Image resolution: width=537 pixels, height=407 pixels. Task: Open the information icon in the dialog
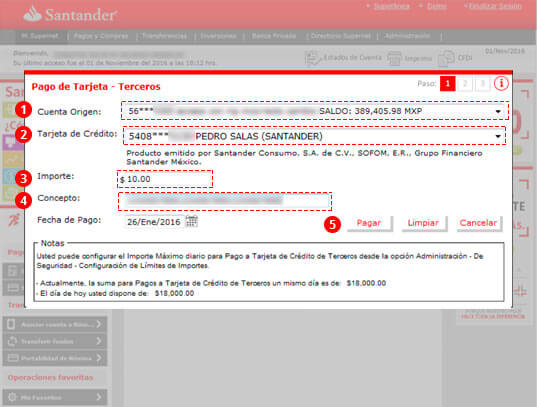[x=501, y=83]
